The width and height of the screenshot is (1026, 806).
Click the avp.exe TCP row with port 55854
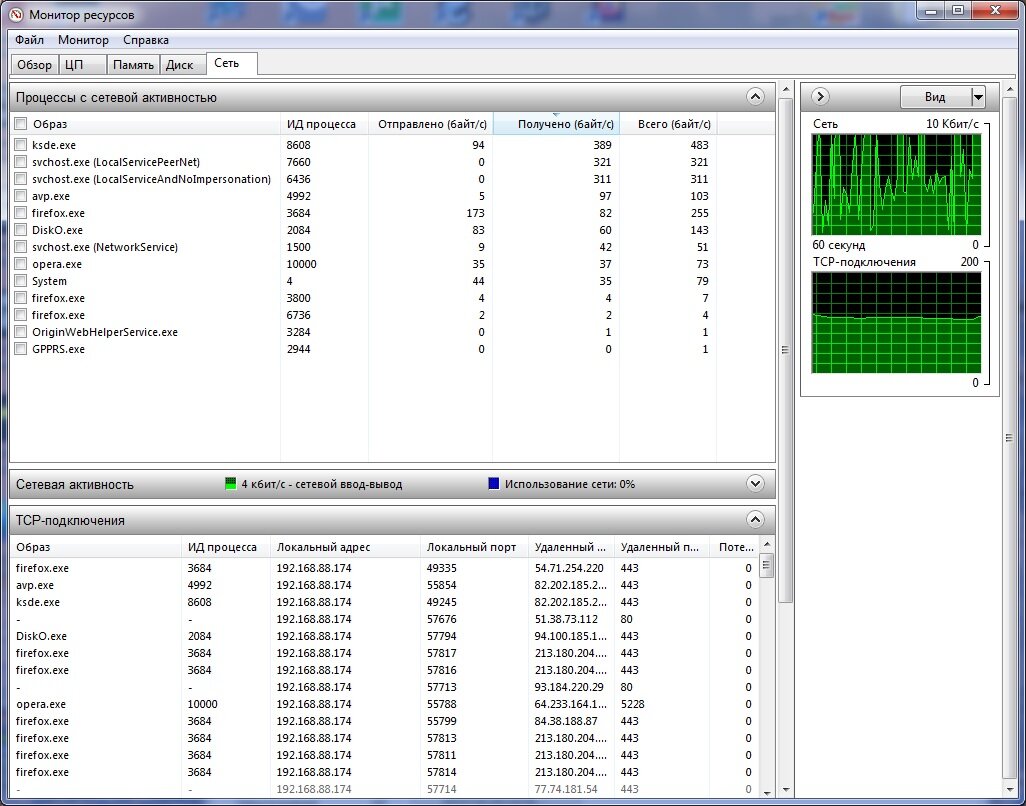[384, 585]
